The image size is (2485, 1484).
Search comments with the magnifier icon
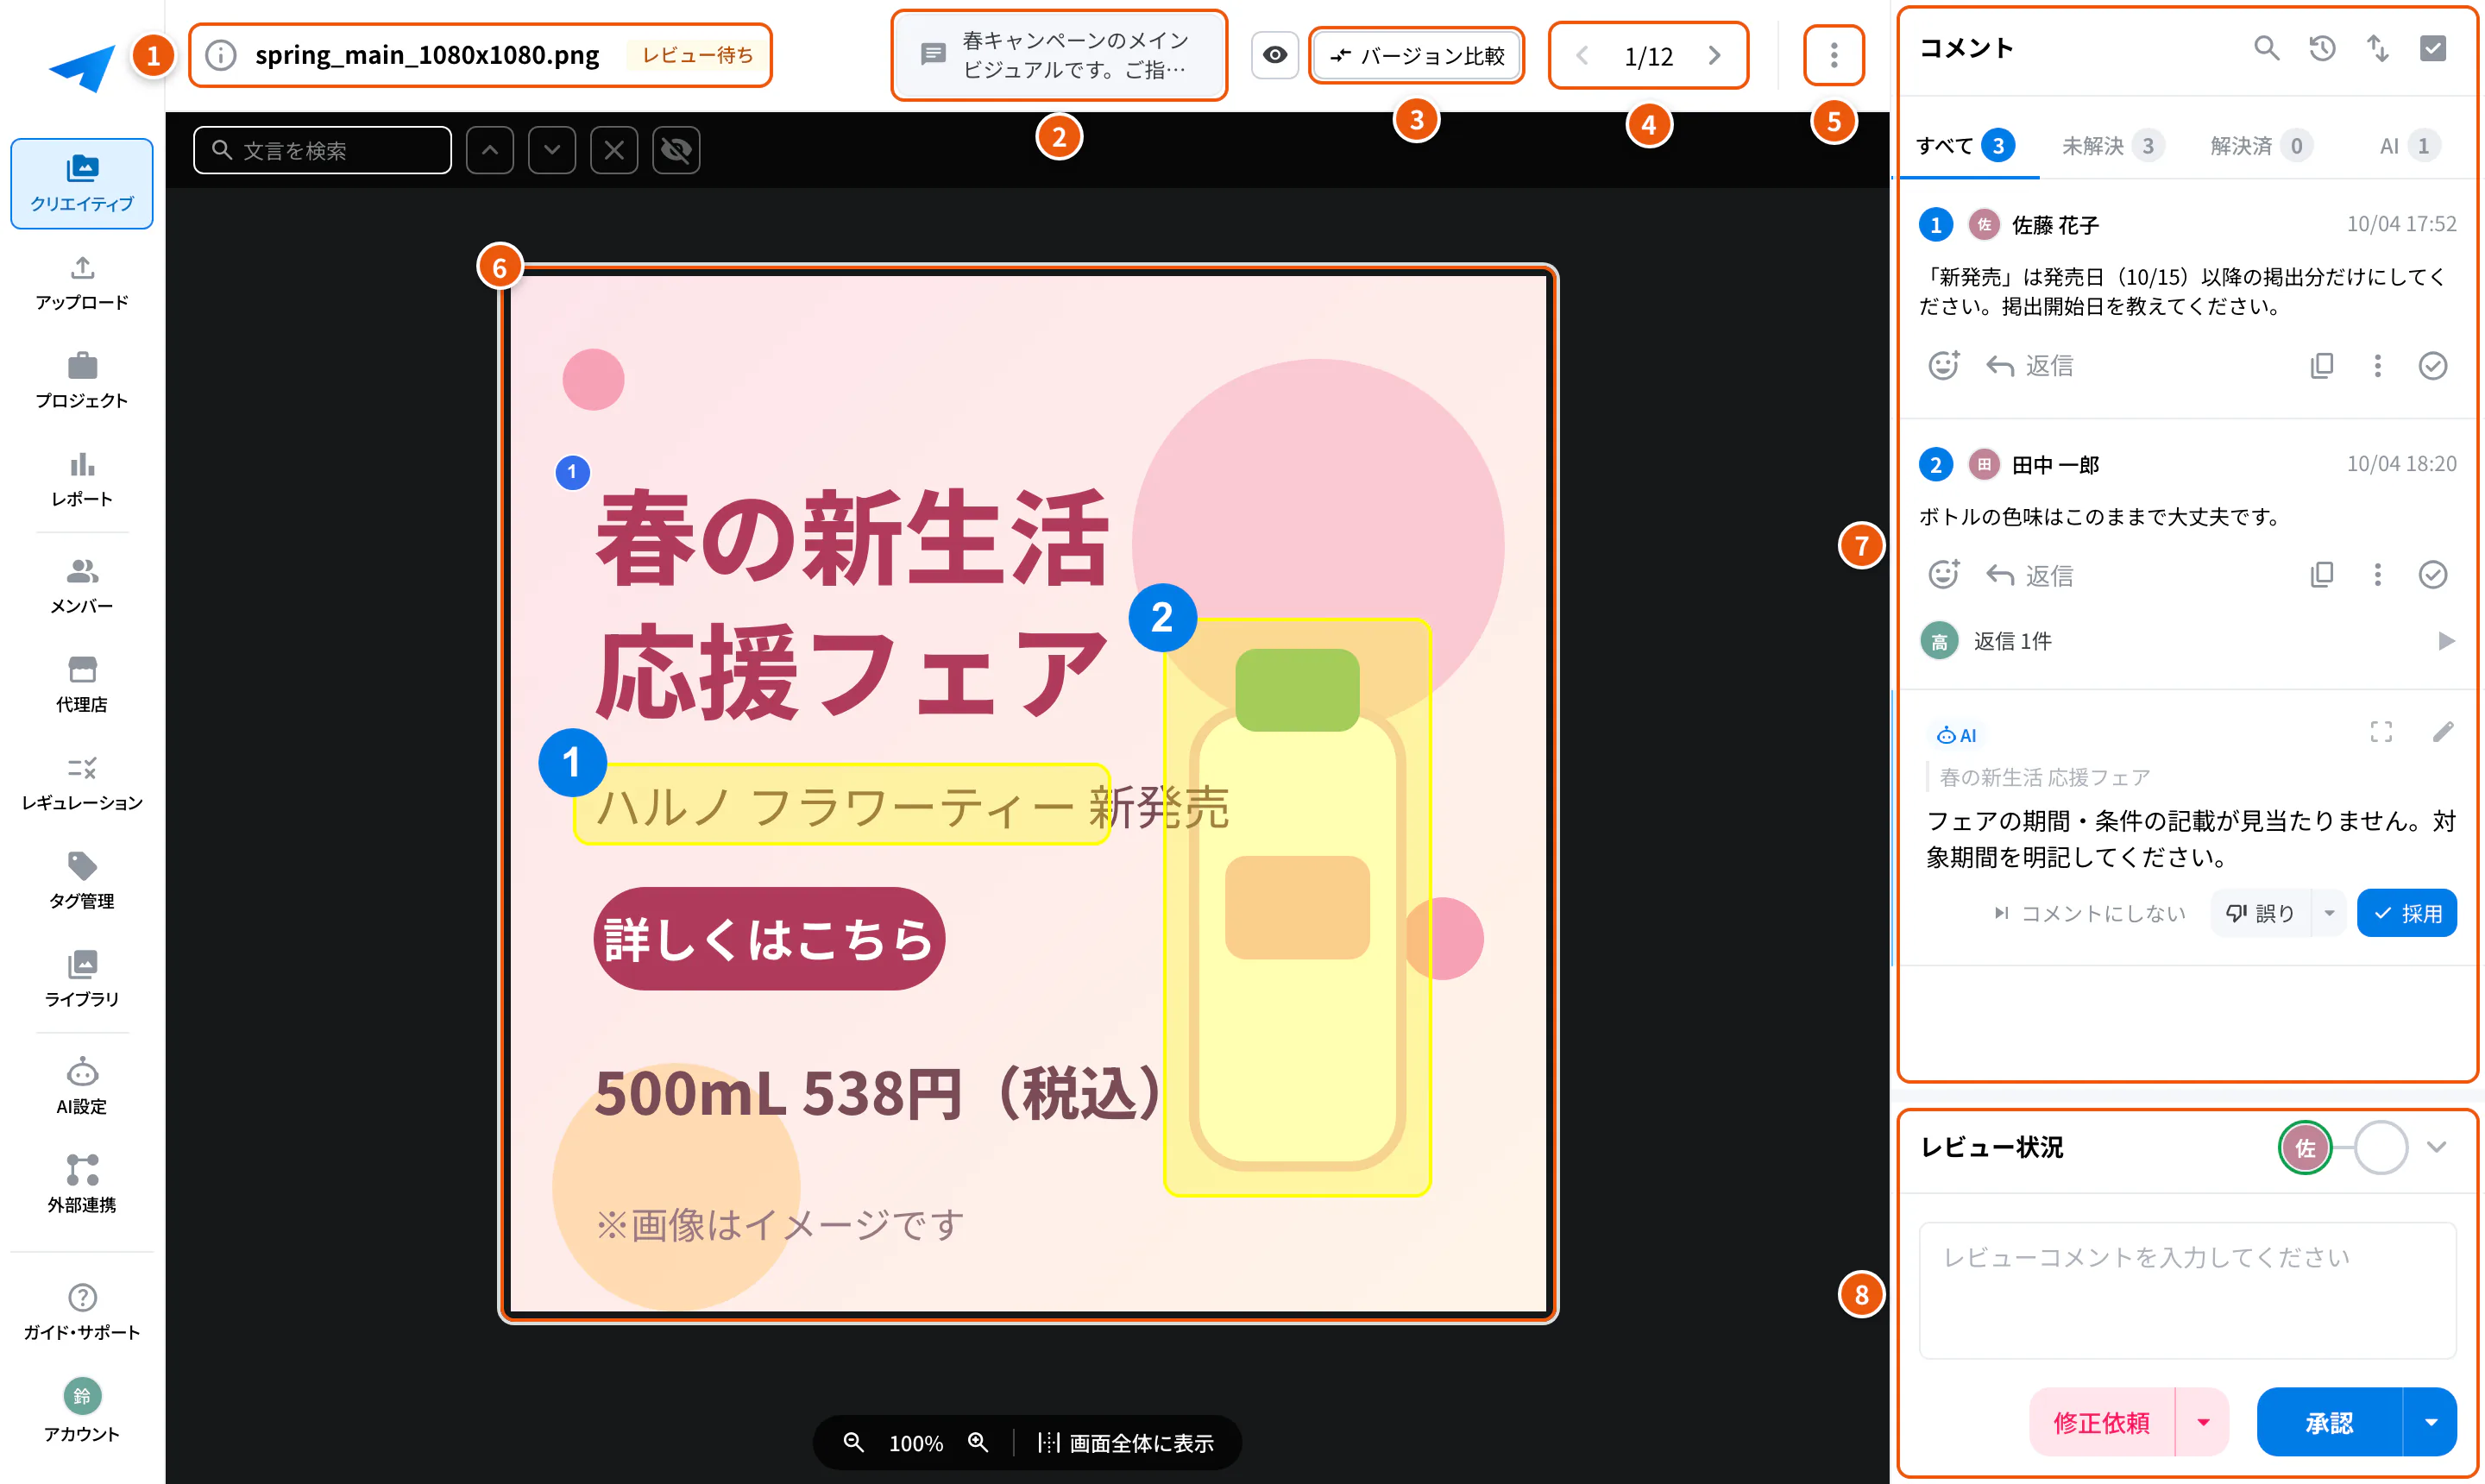(2266, 48)
